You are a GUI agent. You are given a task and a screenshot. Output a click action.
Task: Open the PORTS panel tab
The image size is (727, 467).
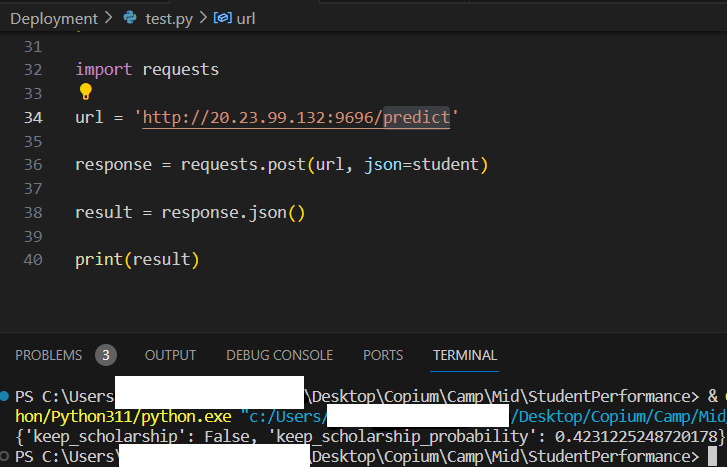coord(383,355)
